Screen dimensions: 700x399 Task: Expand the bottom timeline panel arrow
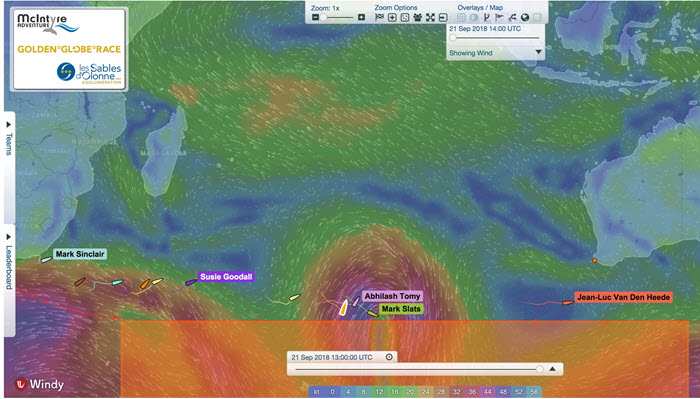pyautogui.click(x=553, y=369)
